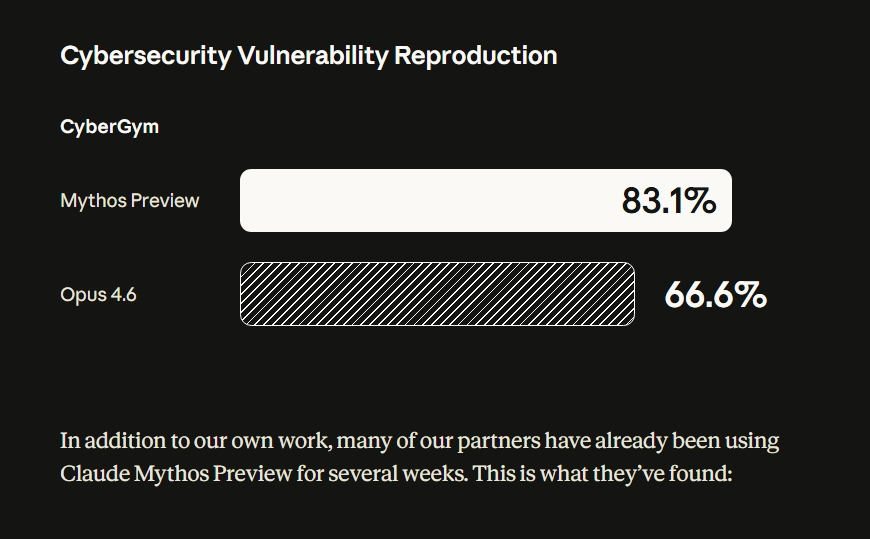
Task: Click the sentence "This is what they've found:"
Action: 603,472
